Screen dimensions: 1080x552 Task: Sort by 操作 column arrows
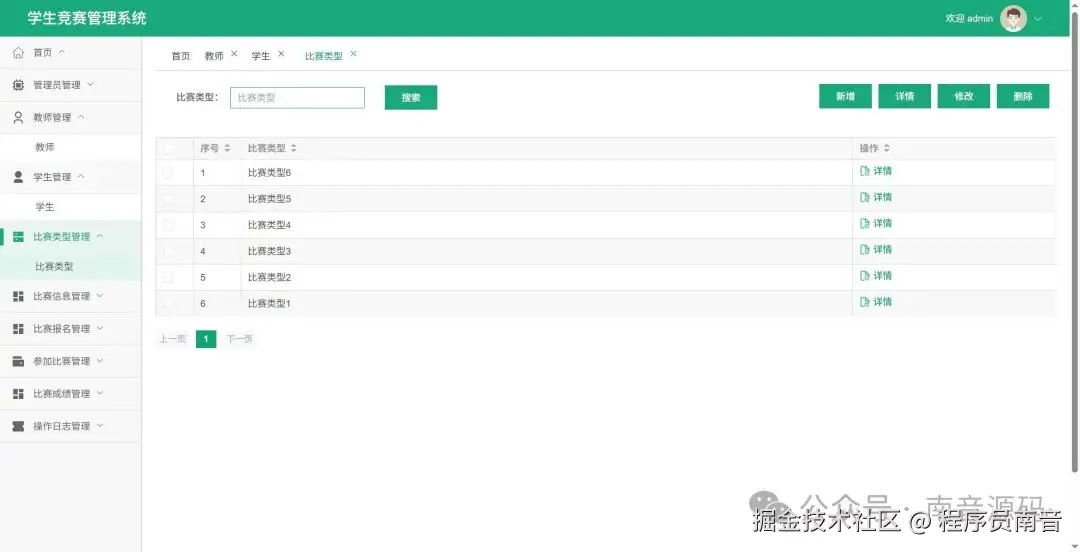(x=886, y=148)
